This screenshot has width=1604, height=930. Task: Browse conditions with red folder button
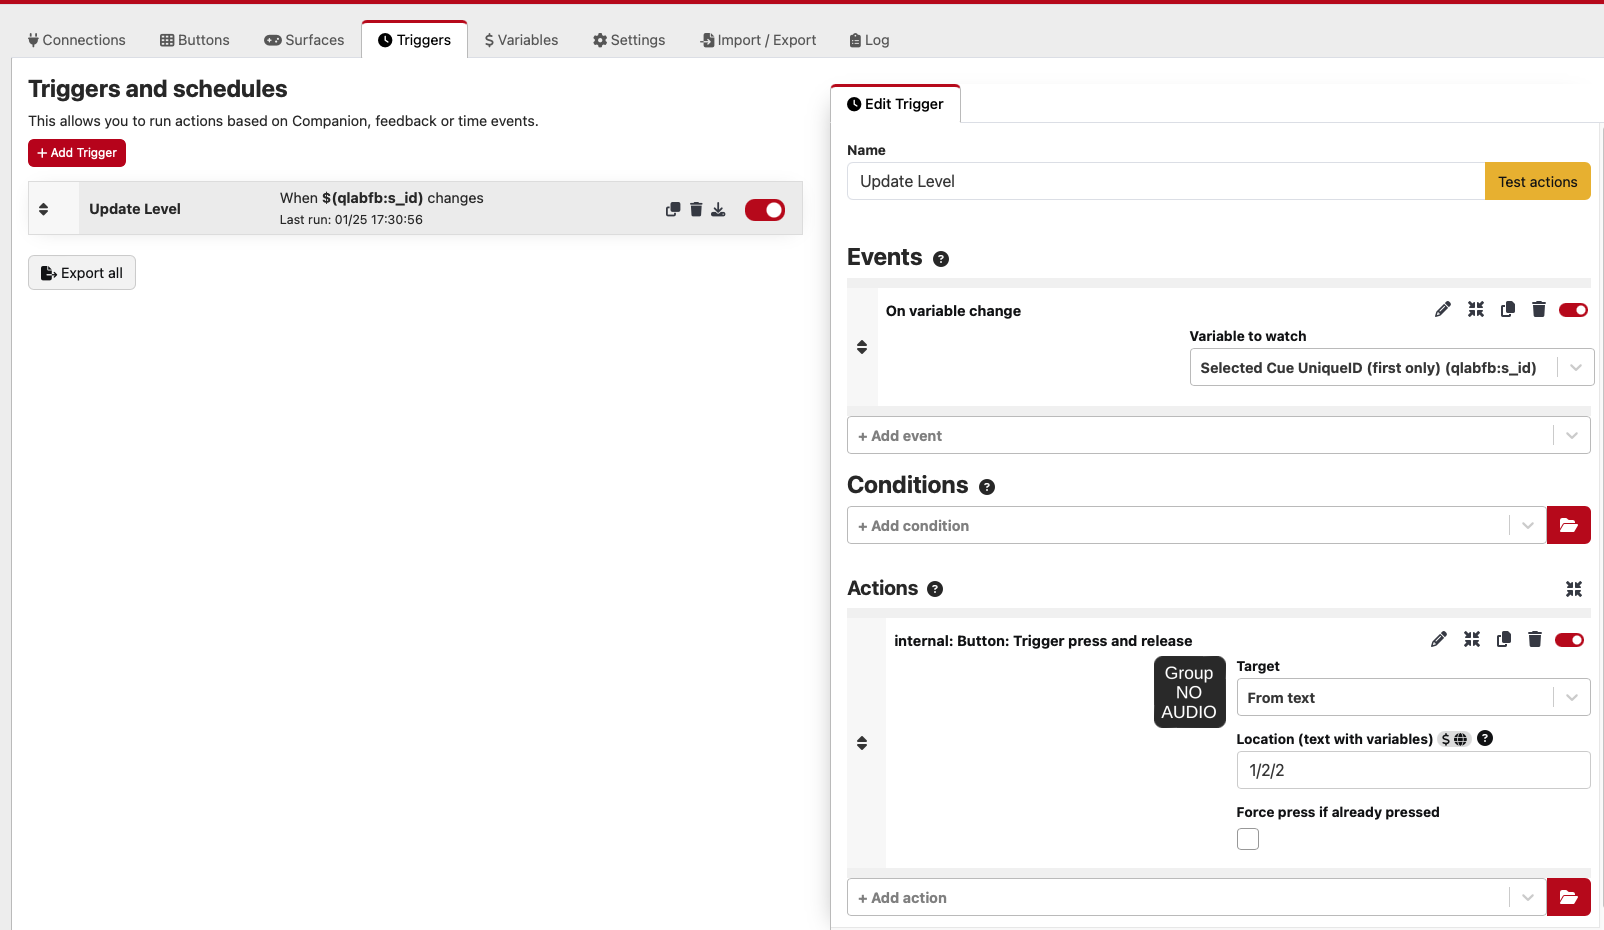(x=1568, y=525)
